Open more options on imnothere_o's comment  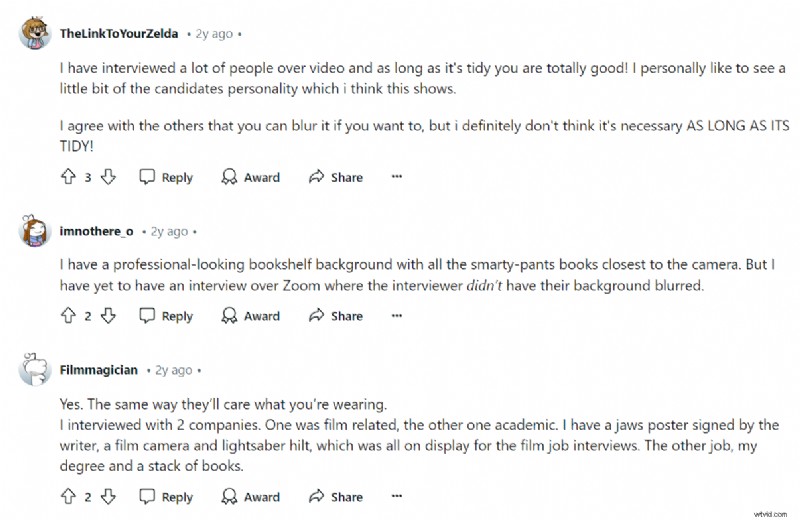coord(397,316)
